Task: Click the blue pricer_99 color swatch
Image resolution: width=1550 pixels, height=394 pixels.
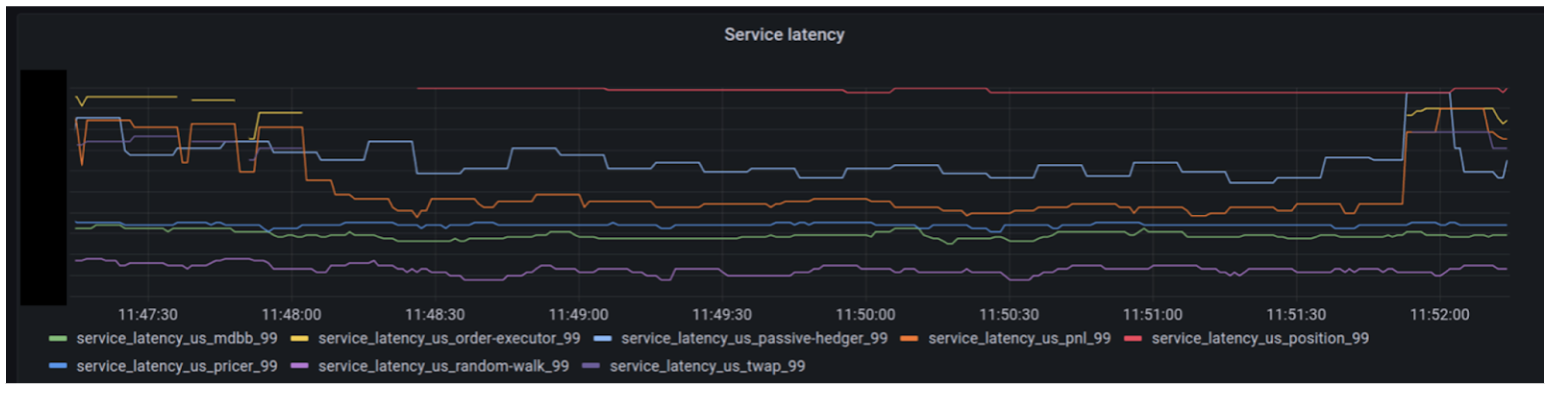Action: [58, 366]
